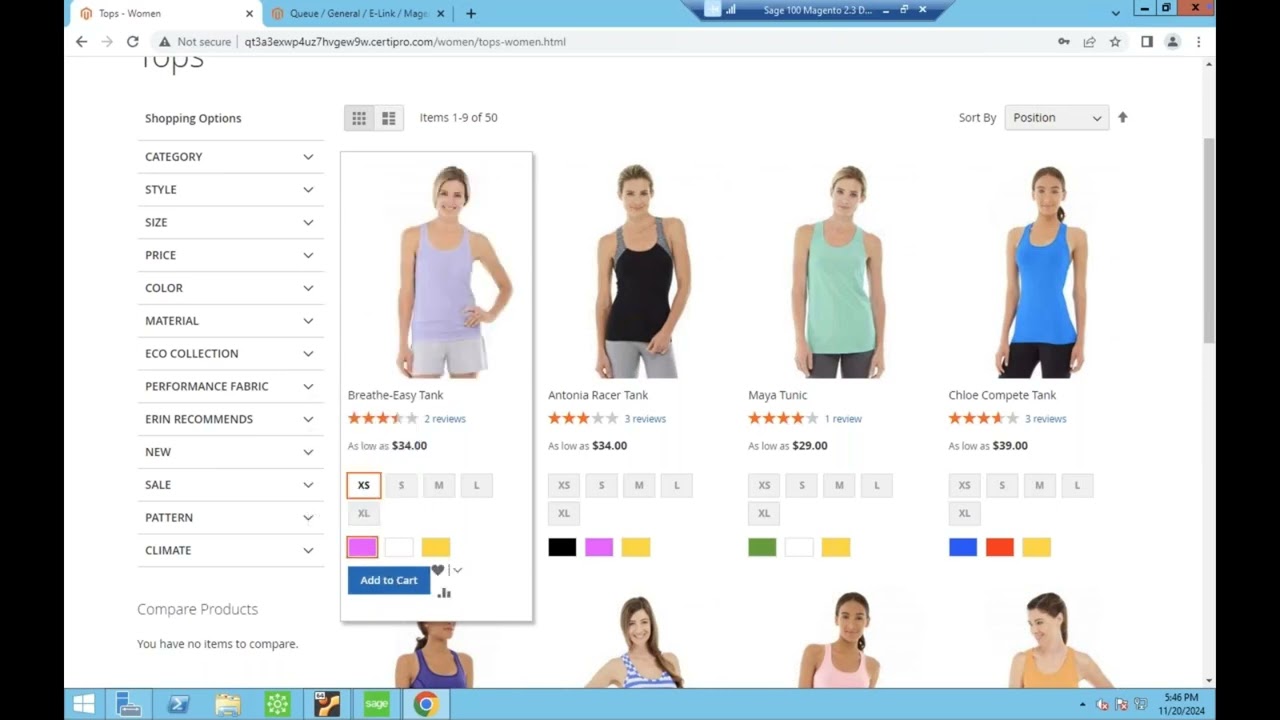Add Breathe-Easy Tank to compare chart icon
1280x720 pixels.
[444, 593]
